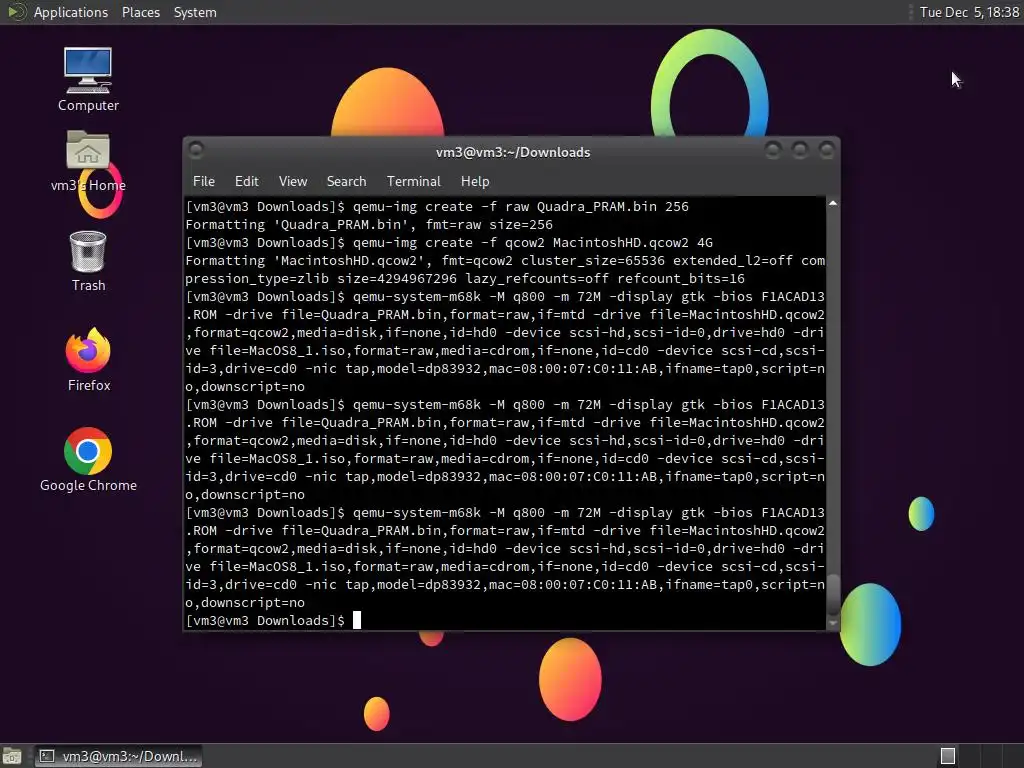Open the Edit menu in terminal
This screenshot has width=1024, height=768.
246,181
